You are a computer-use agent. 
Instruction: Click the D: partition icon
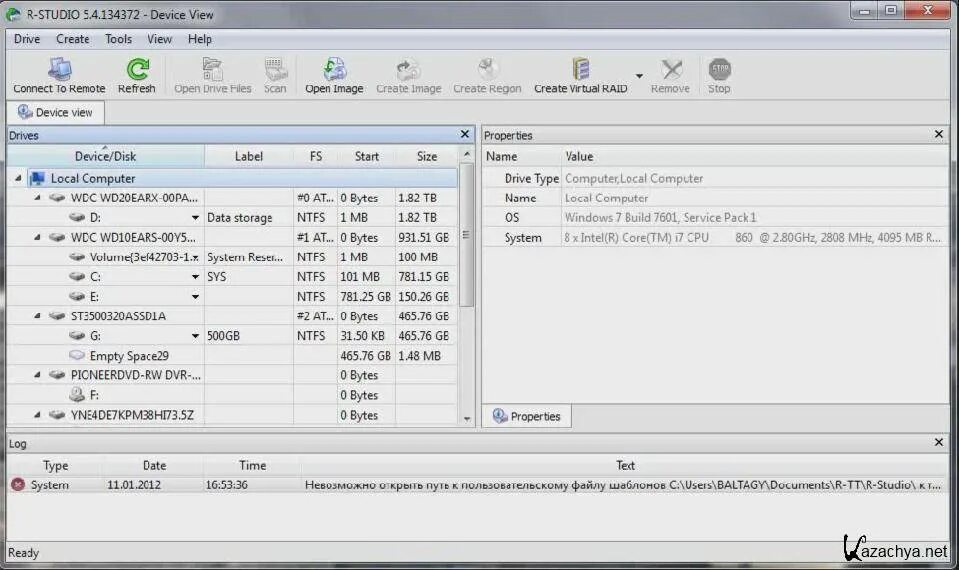click(76, 217)
